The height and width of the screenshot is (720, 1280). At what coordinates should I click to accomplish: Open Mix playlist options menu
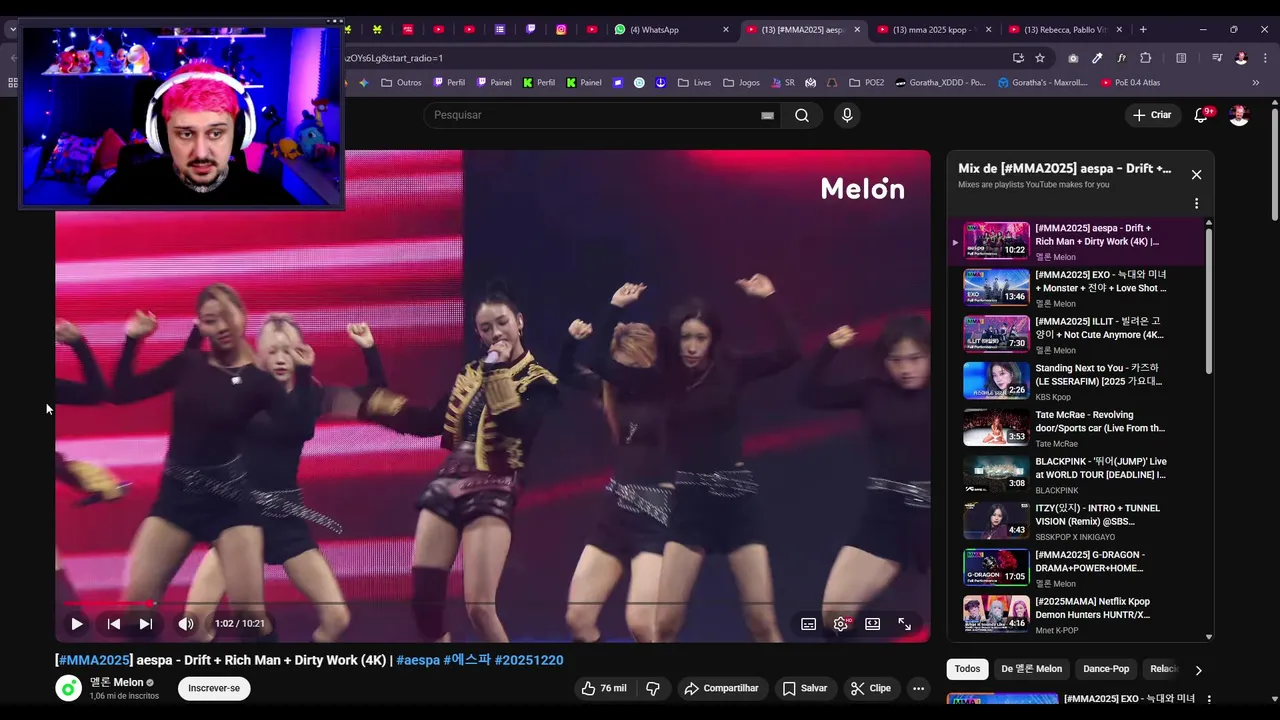(x=1196, y=203)
